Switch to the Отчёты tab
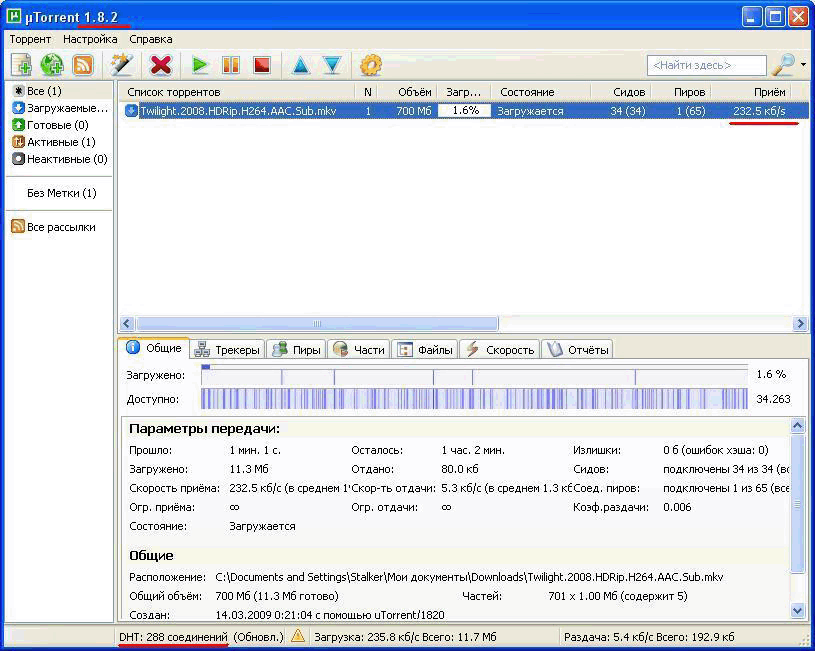Image resolution: width=815 pixels, height=651 pixels. pyautogui.click(x=577, y=350)
